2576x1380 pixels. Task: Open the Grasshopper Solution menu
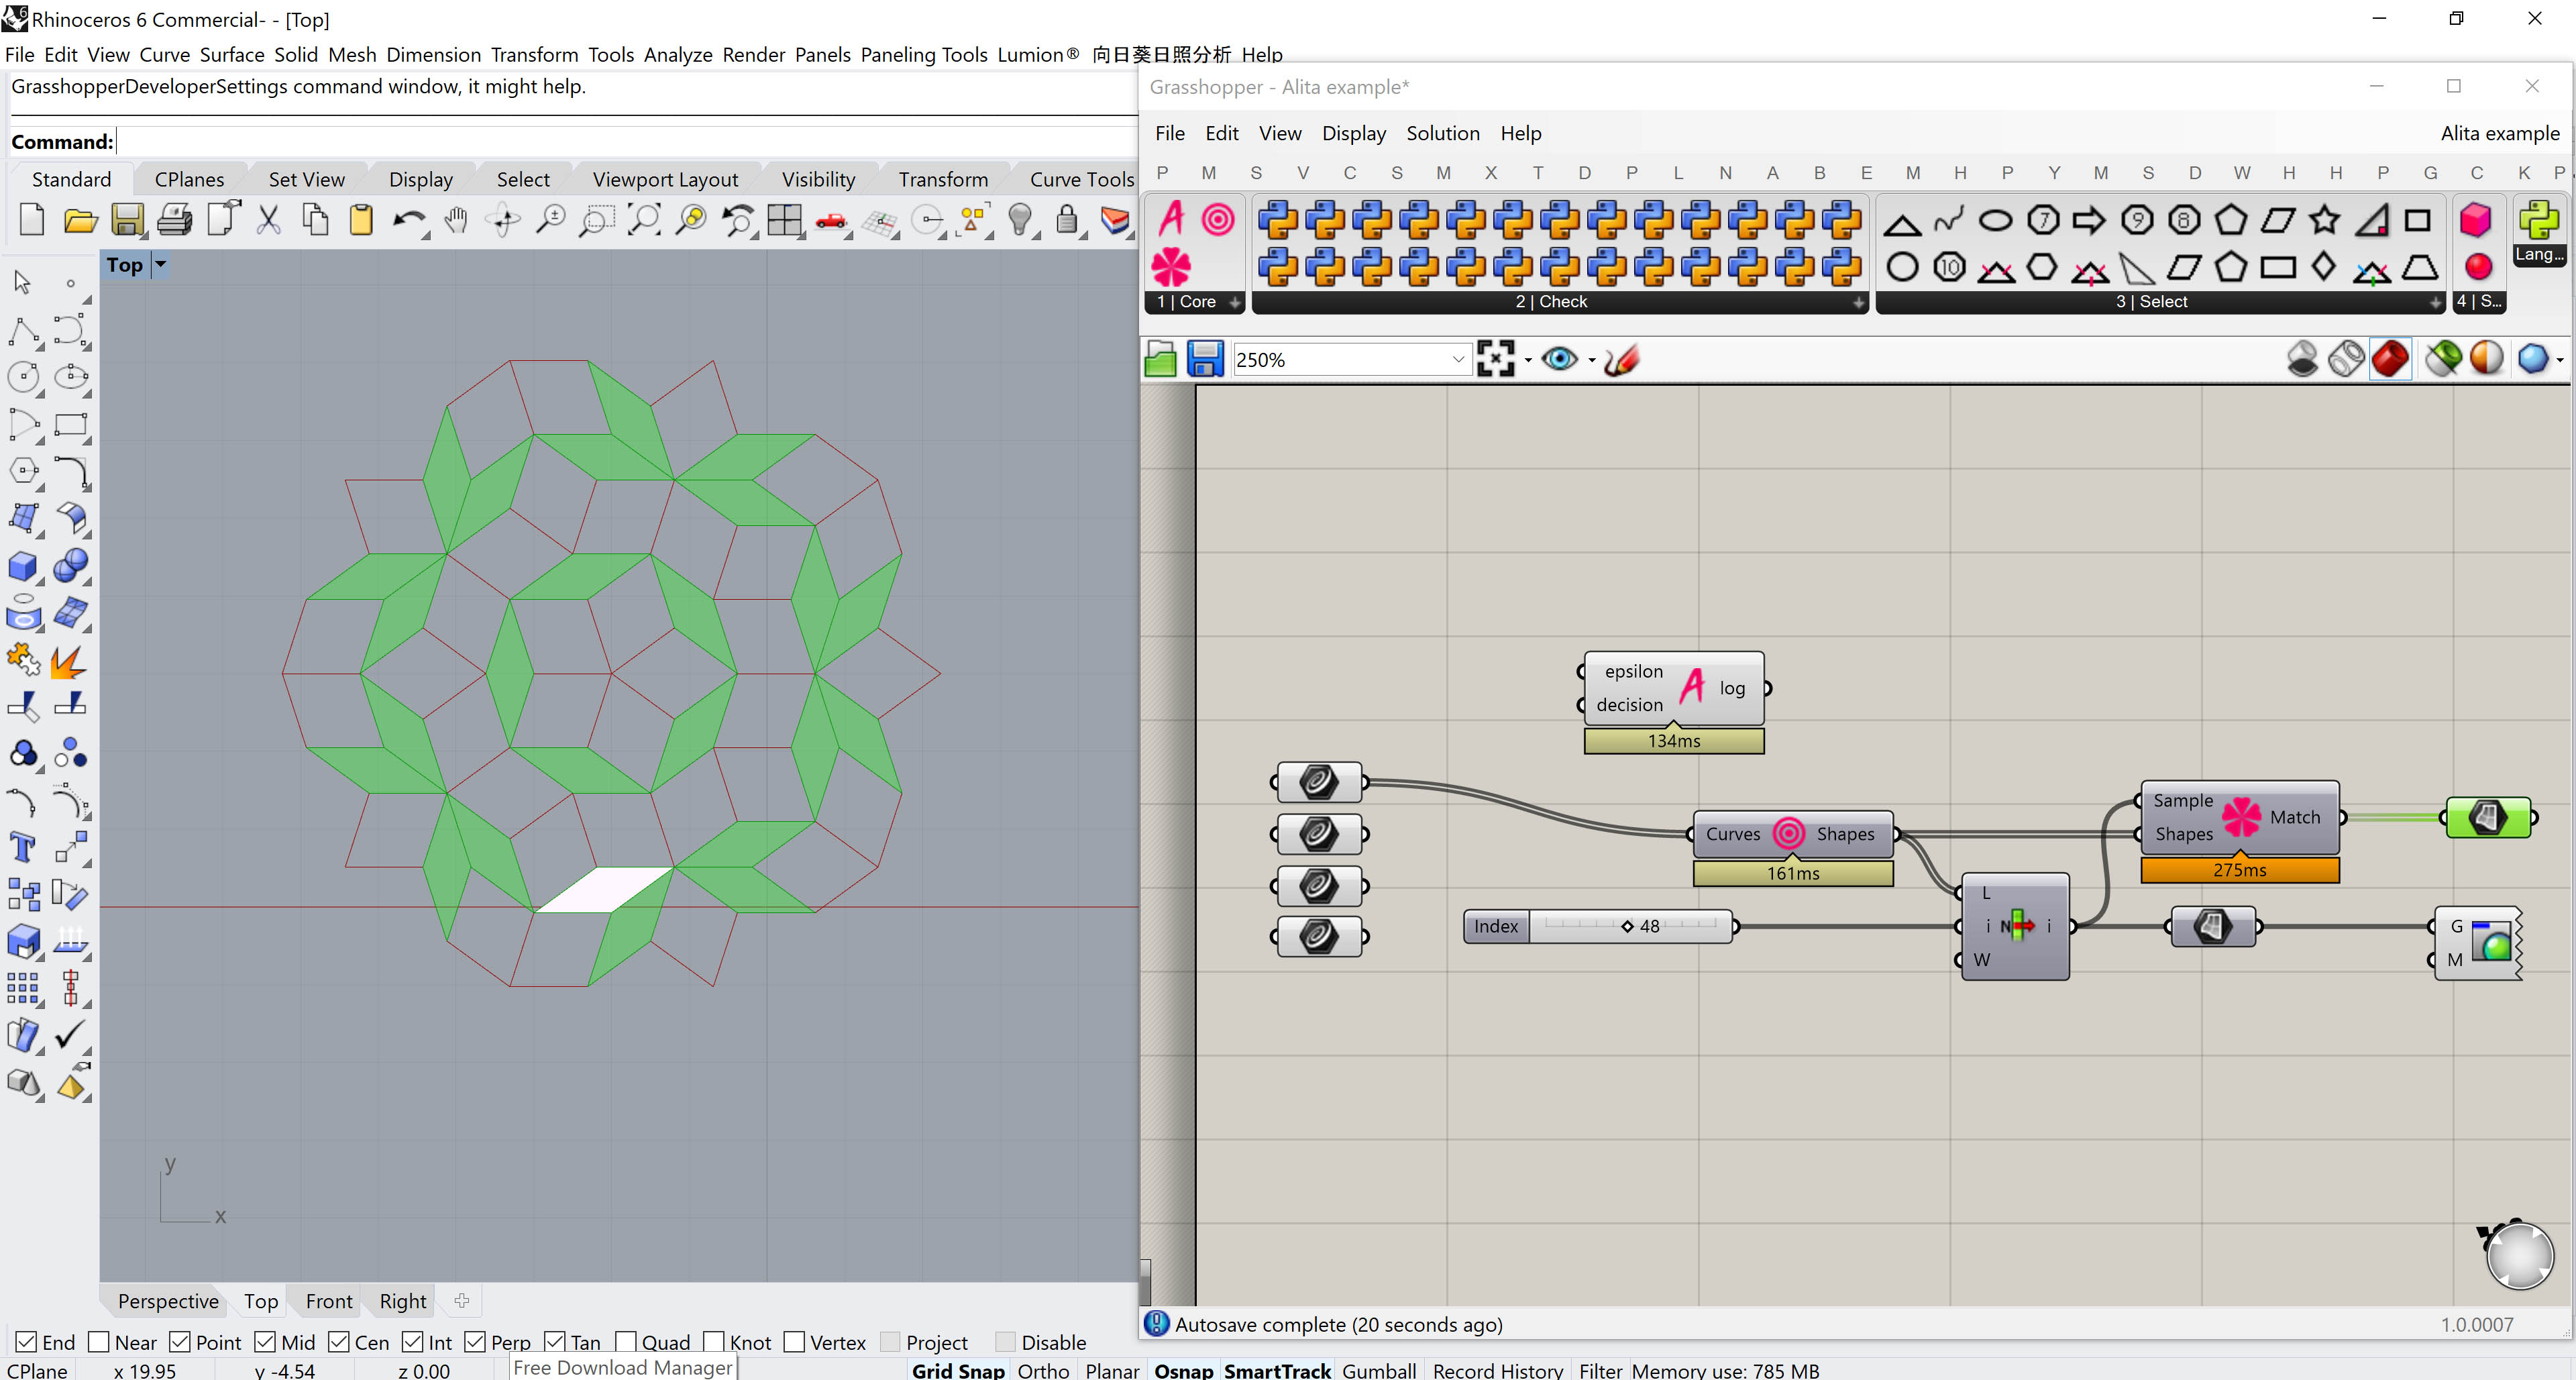point(1442,133)
